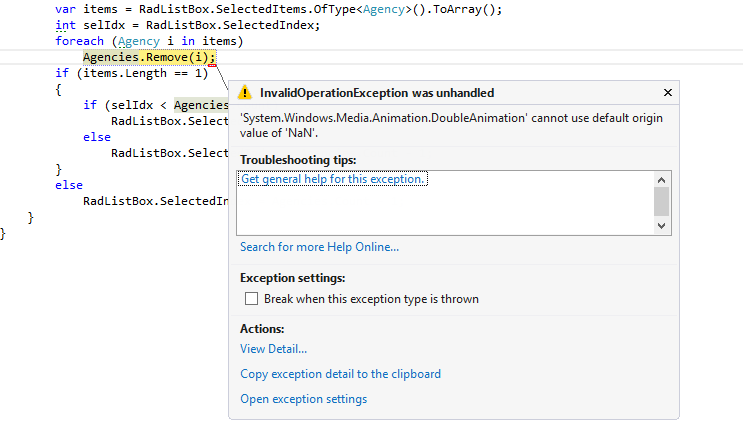Click the Troubleshooting tips scrollbar thumb
743x433 pixels.
tap(661, 201)
